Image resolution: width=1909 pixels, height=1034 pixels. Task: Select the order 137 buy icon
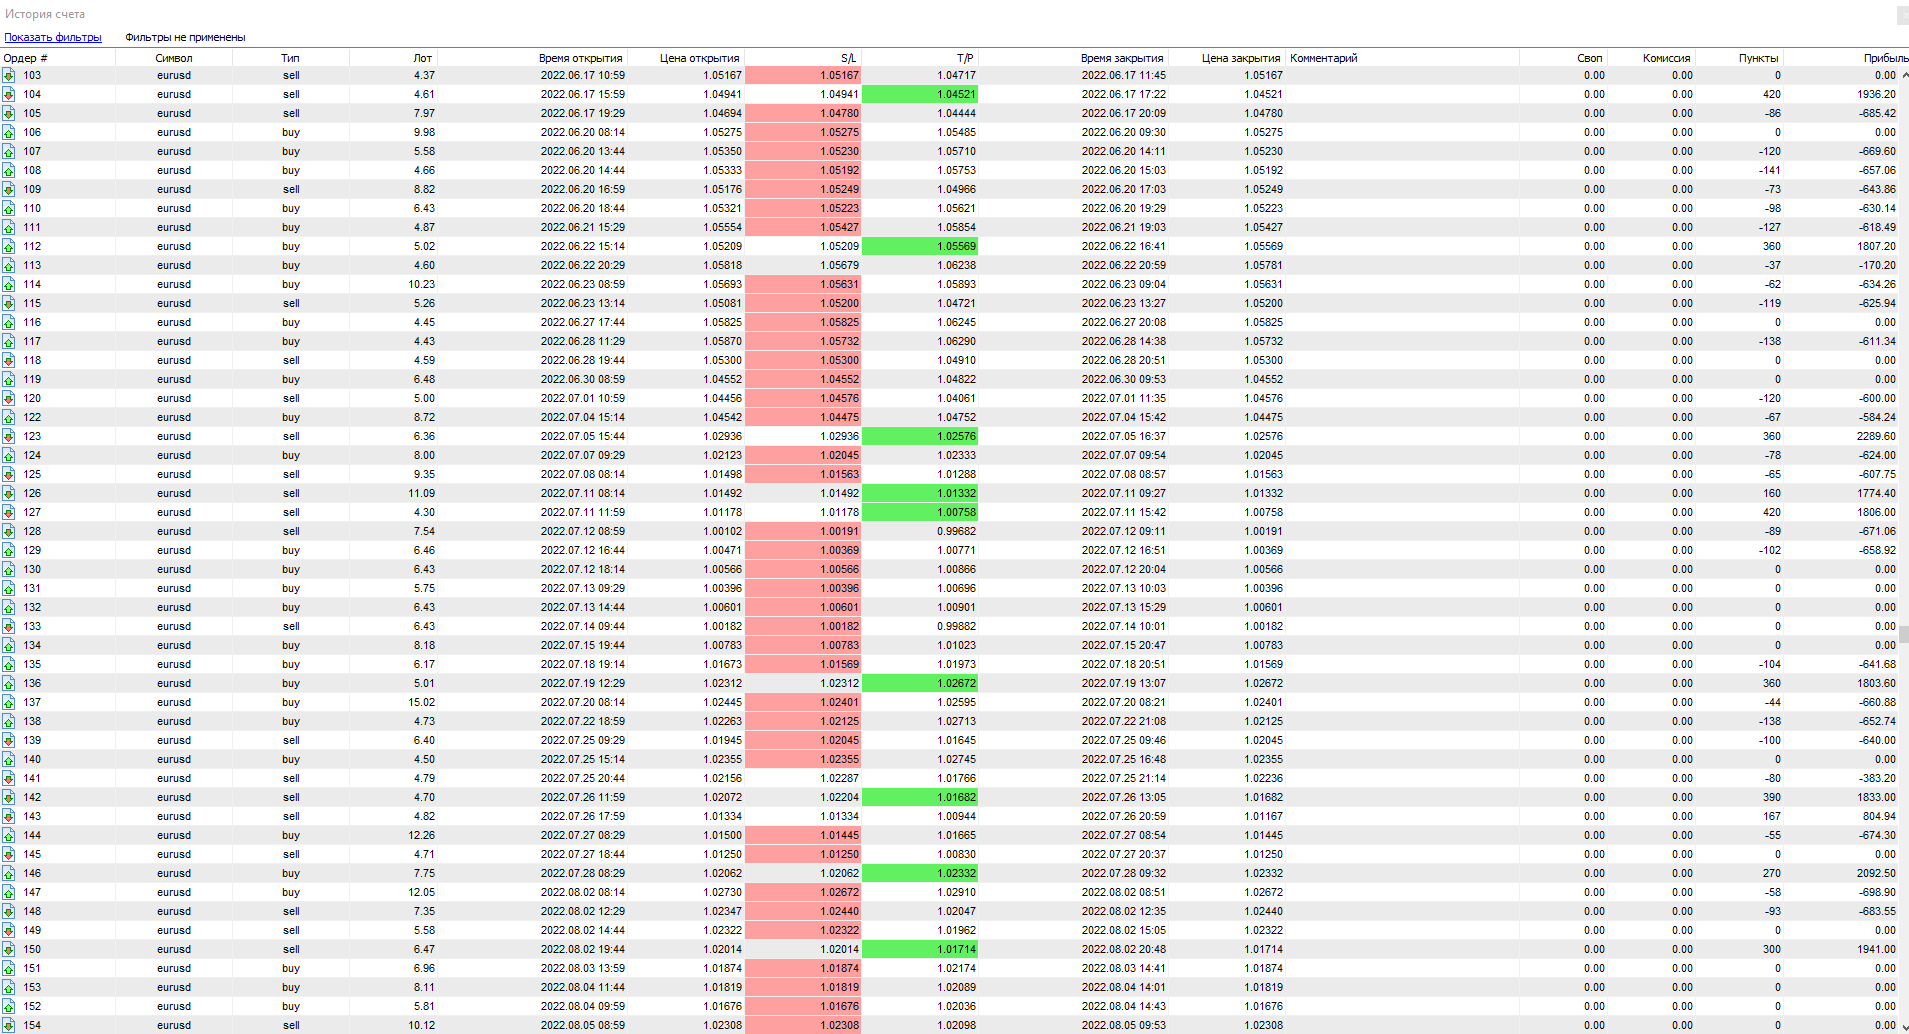[x=8, y=702]
